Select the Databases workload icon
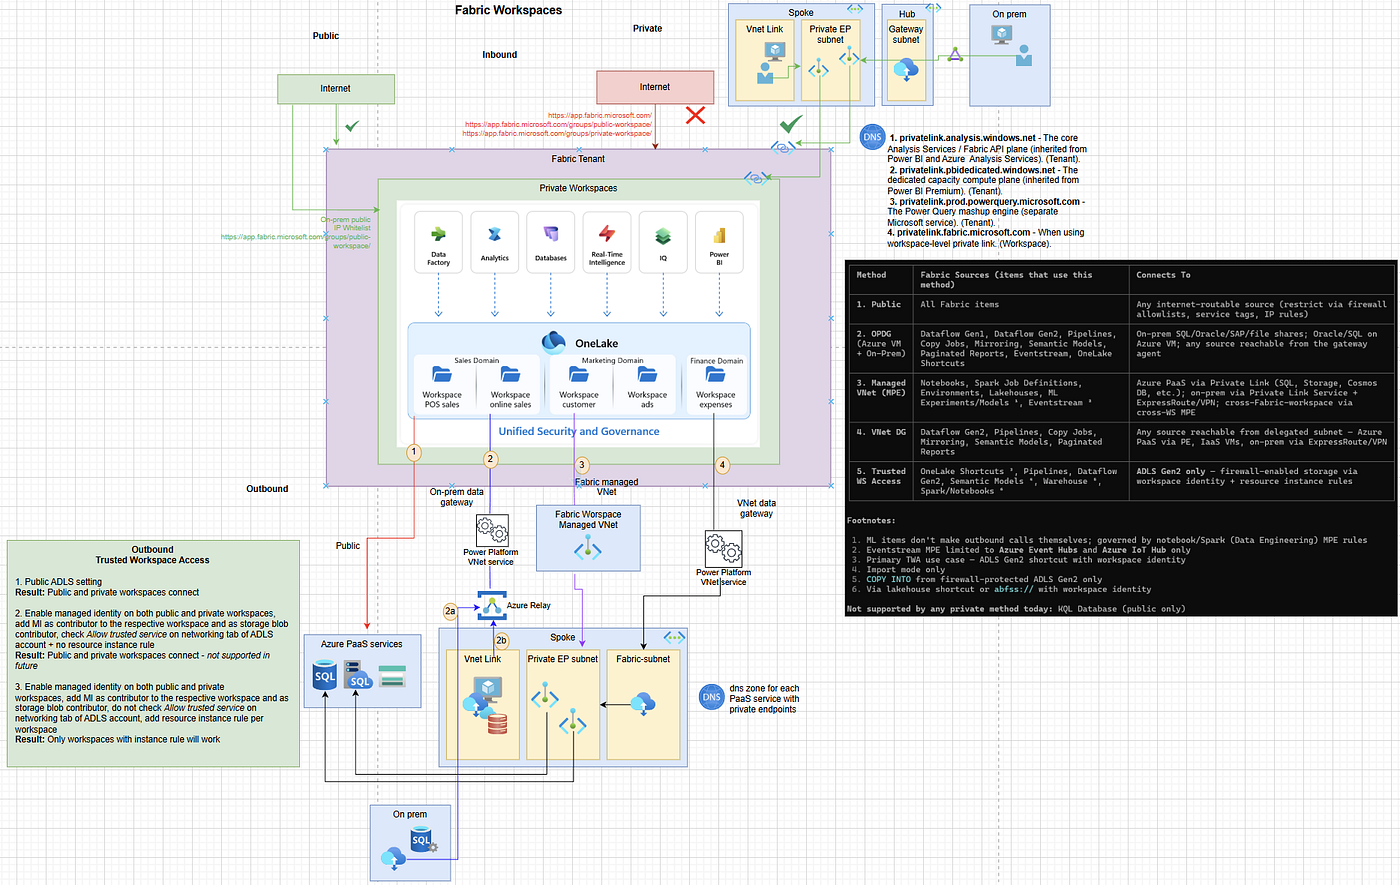1400x885 pixels. pos(551,234)
